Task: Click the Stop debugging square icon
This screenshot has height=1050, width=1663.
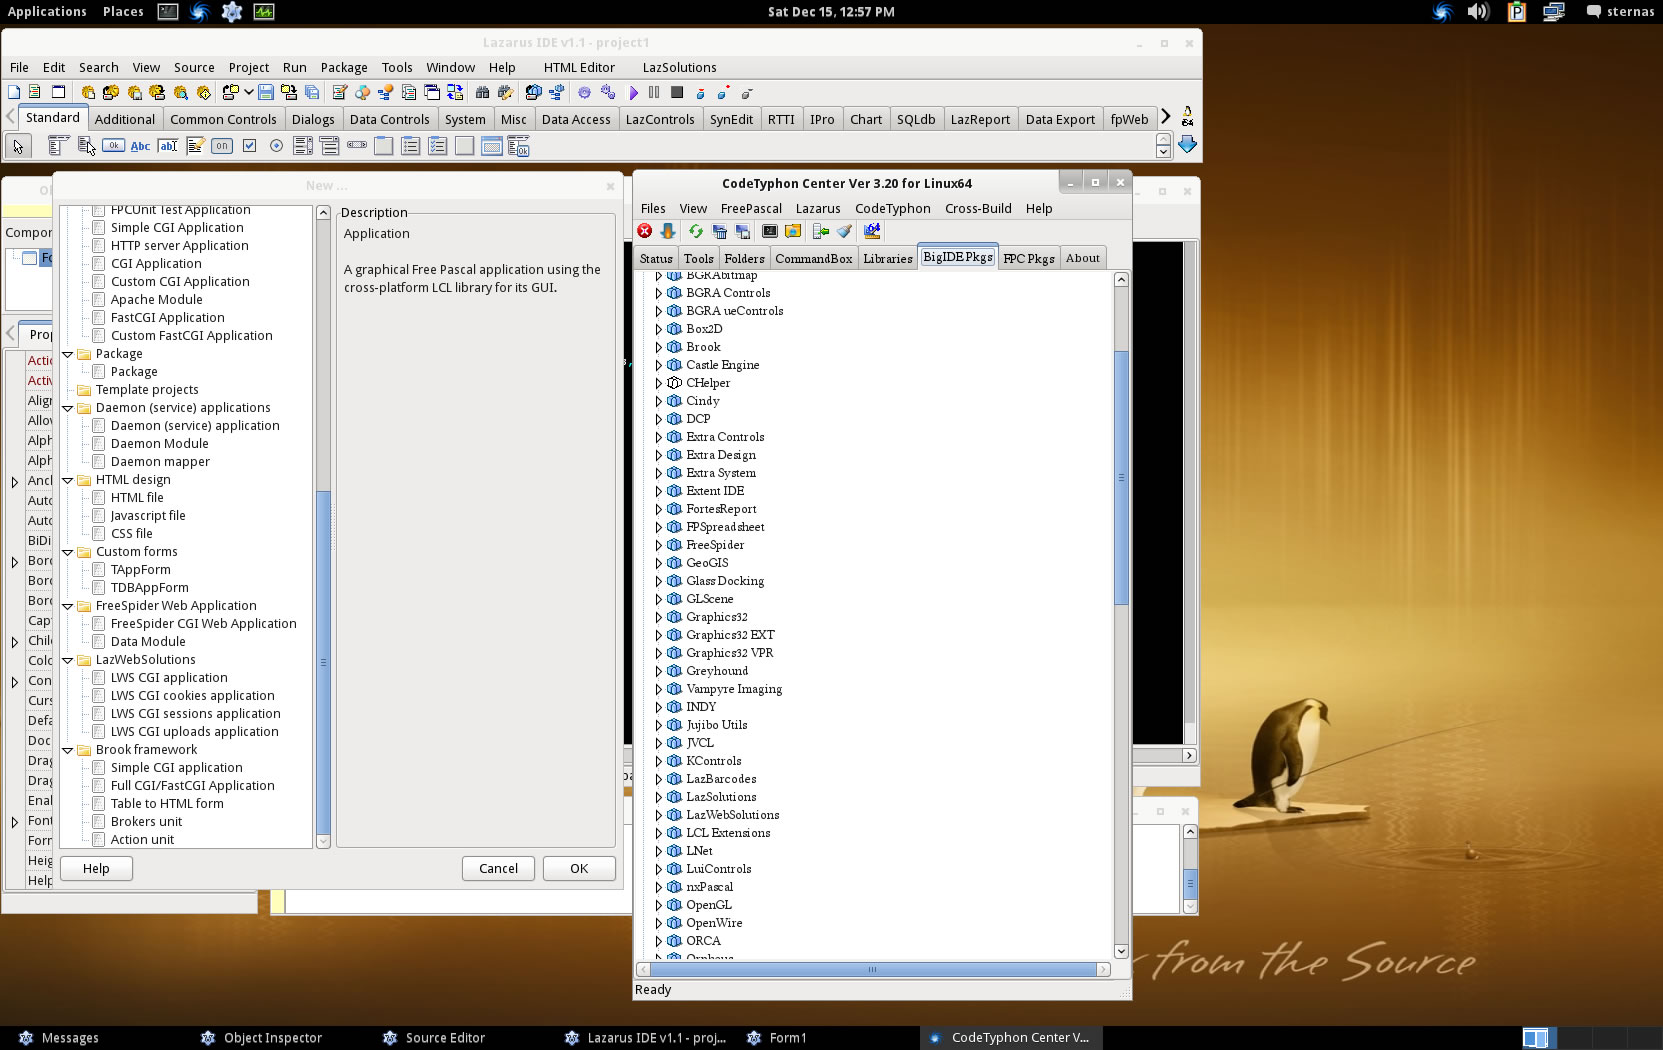Action: pyautogui.click(x=677, y=92)
